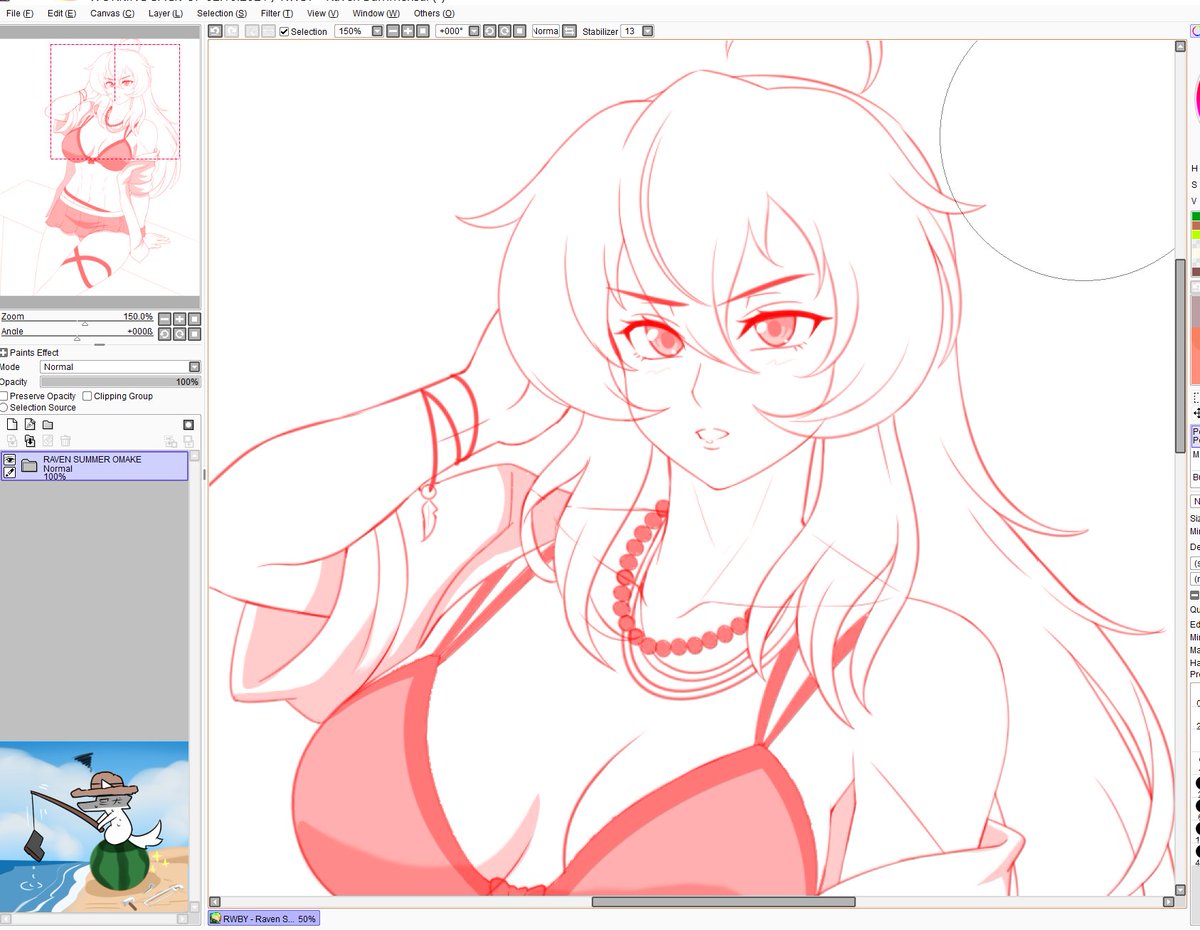Click the vertical canvas scrollbar

click(1180, 355)
